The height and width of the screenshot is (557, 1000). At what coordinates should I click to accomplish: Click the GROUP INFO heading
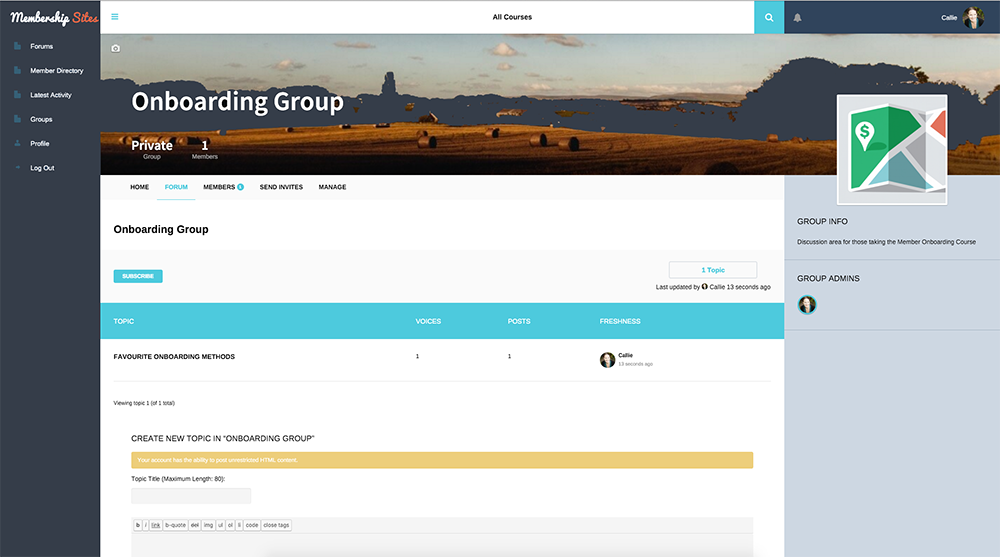coord(822,221)
